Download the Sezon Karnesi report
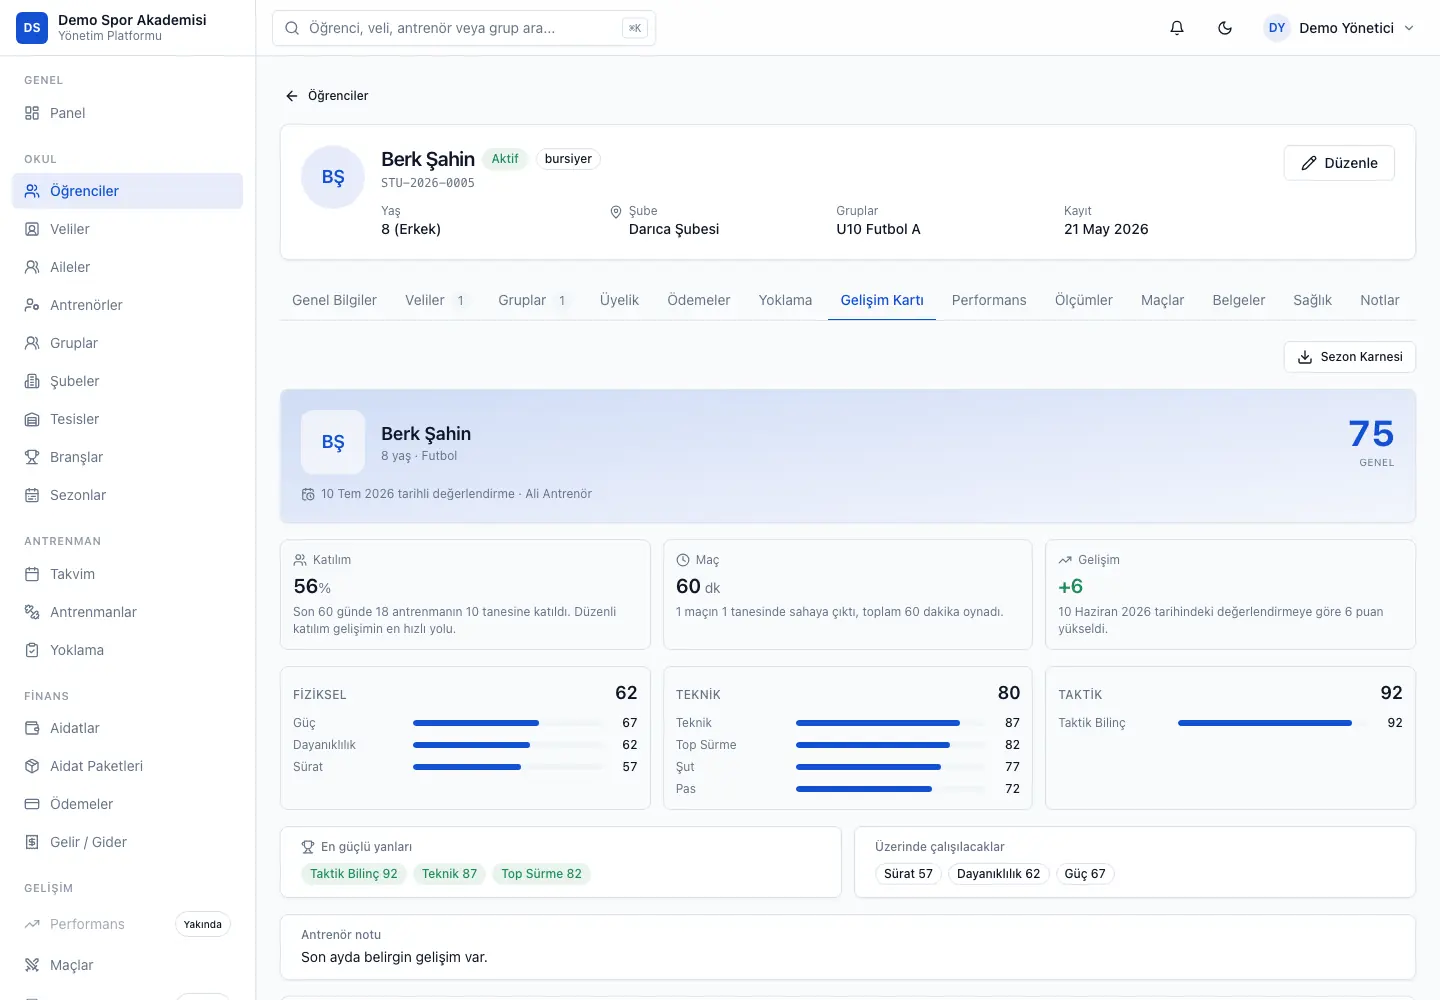This screenshot has height=1000, width=1440. coord(1350,357)
